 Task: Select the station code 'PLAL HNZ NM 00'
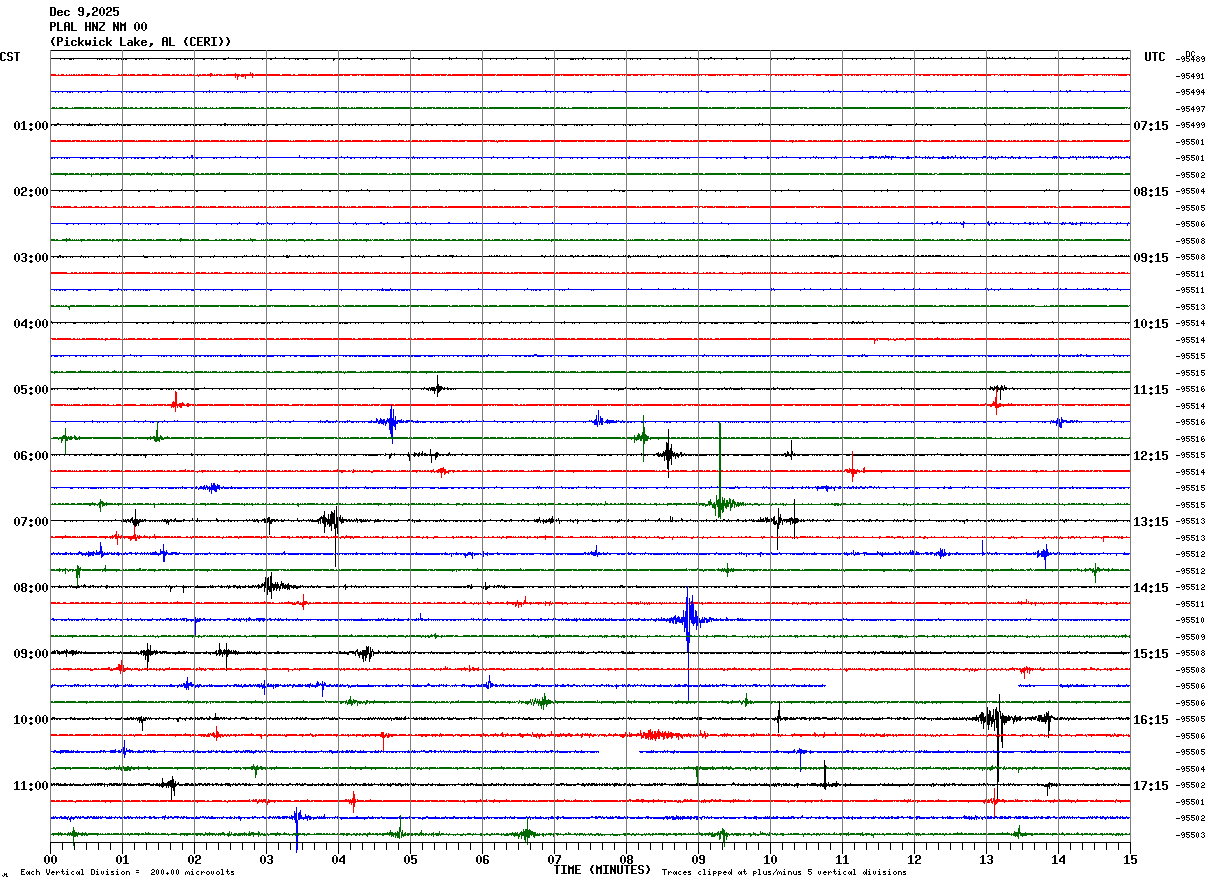[x=98, y=27]
